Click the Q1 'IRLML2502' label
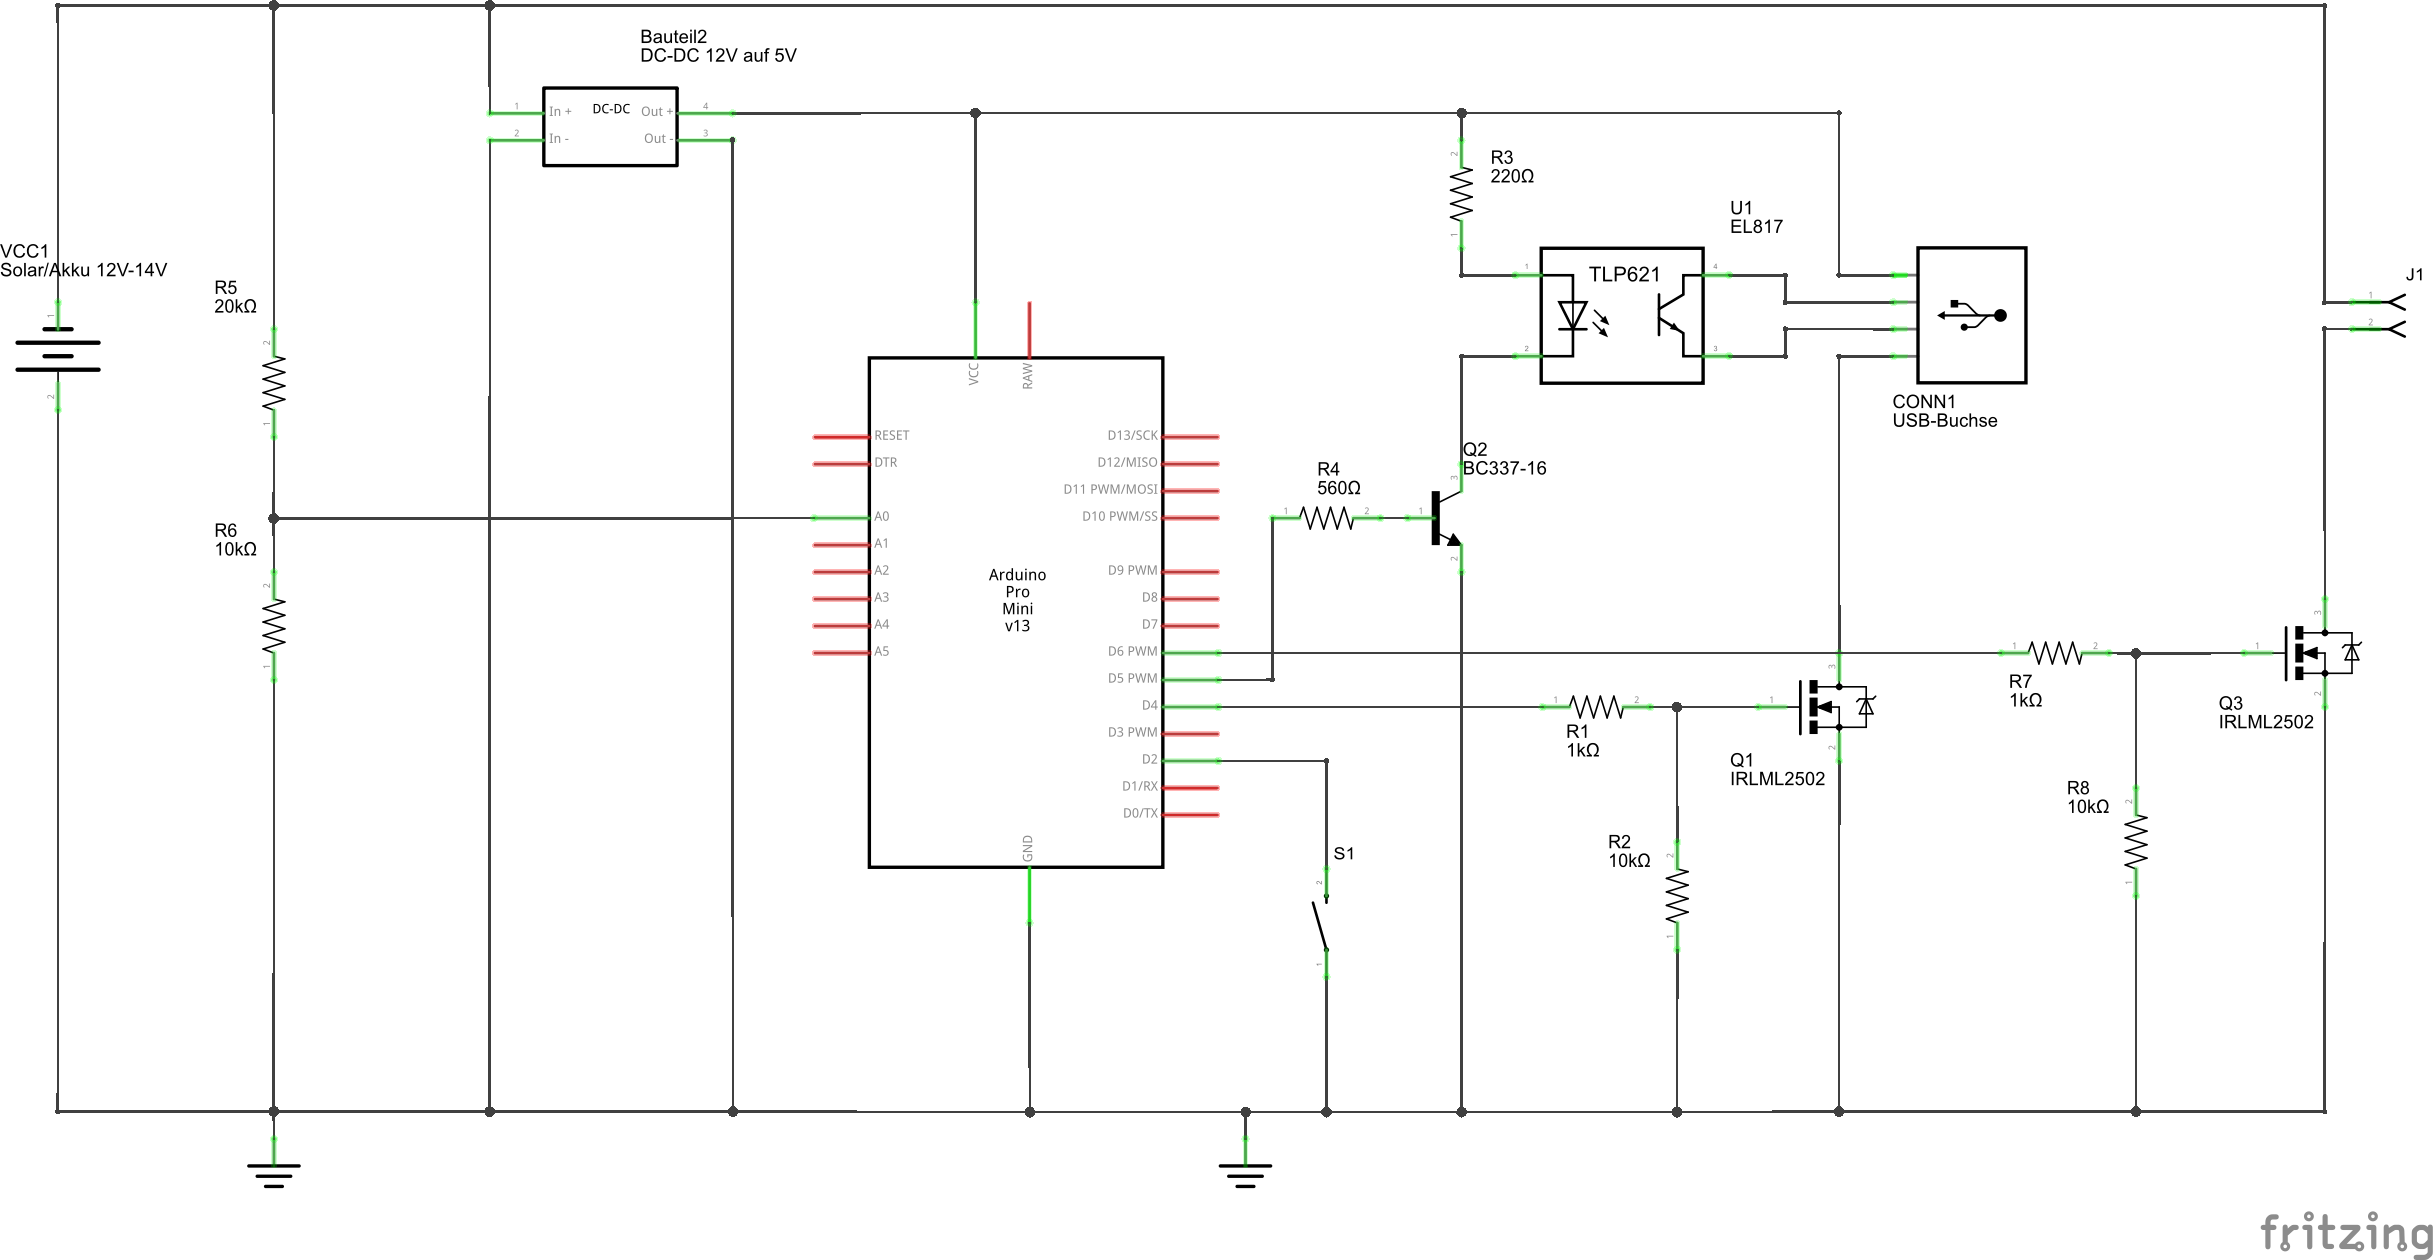Screen dimensions: 2433x1260 (1778, 779)
